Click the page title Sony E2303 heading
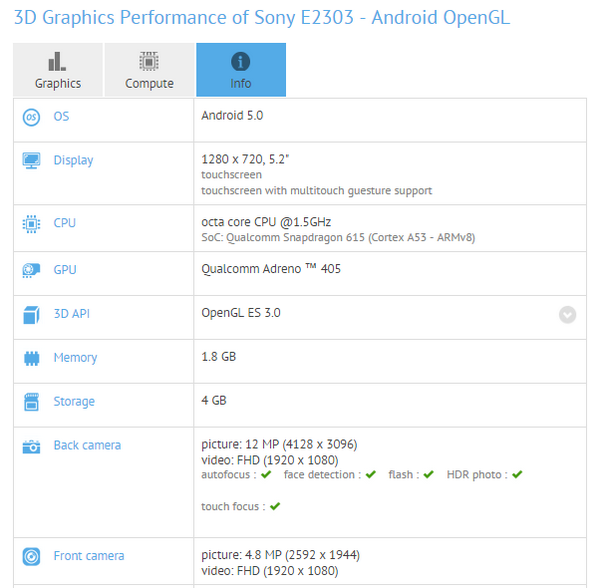Viewport: 600px width, 588px height. pos(262,18)
